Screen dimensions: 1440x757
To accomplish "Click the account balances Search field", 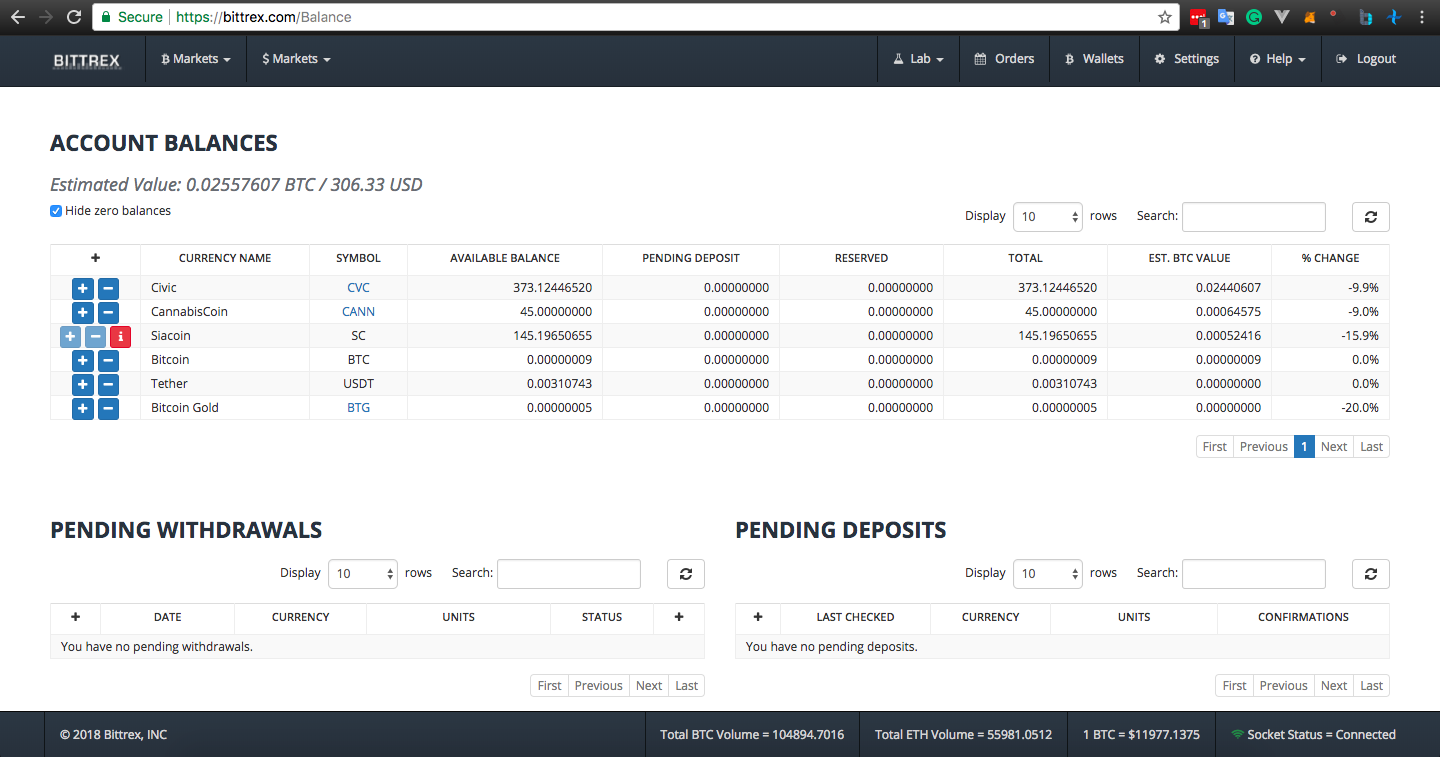I will 1254,216.
